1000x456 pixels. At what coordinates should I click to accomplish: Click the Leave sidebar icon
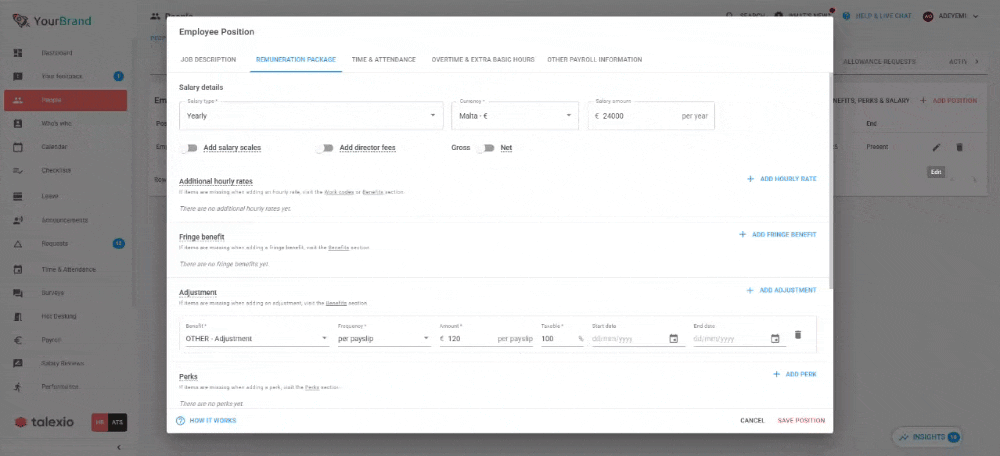tap(18, 196)
